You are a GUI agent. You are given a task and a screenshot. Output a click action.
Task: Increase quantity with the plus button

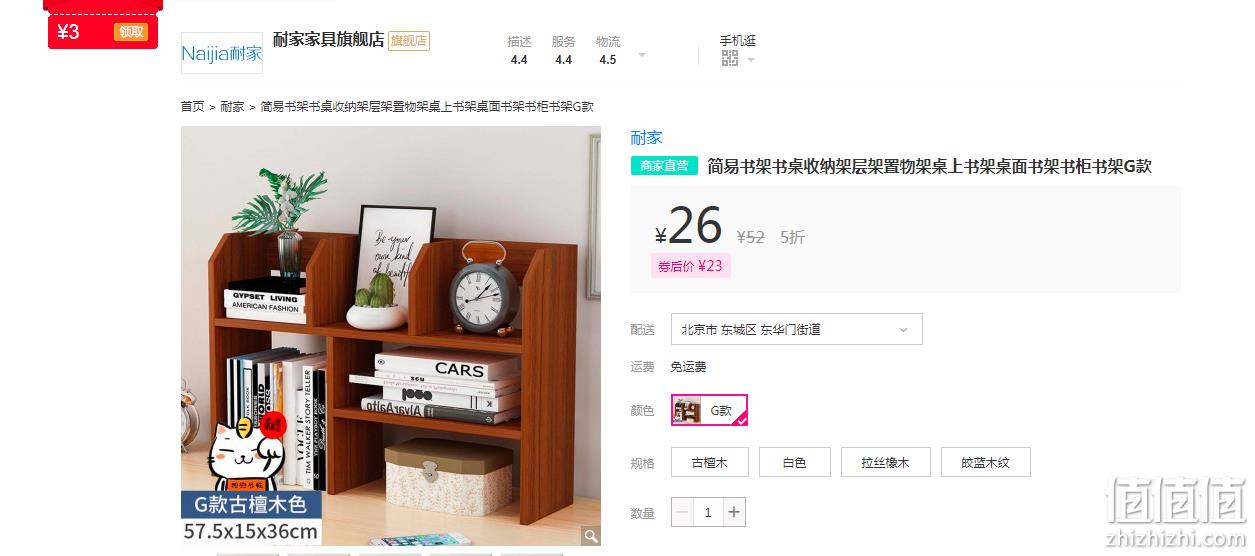[x=734, y=512]
